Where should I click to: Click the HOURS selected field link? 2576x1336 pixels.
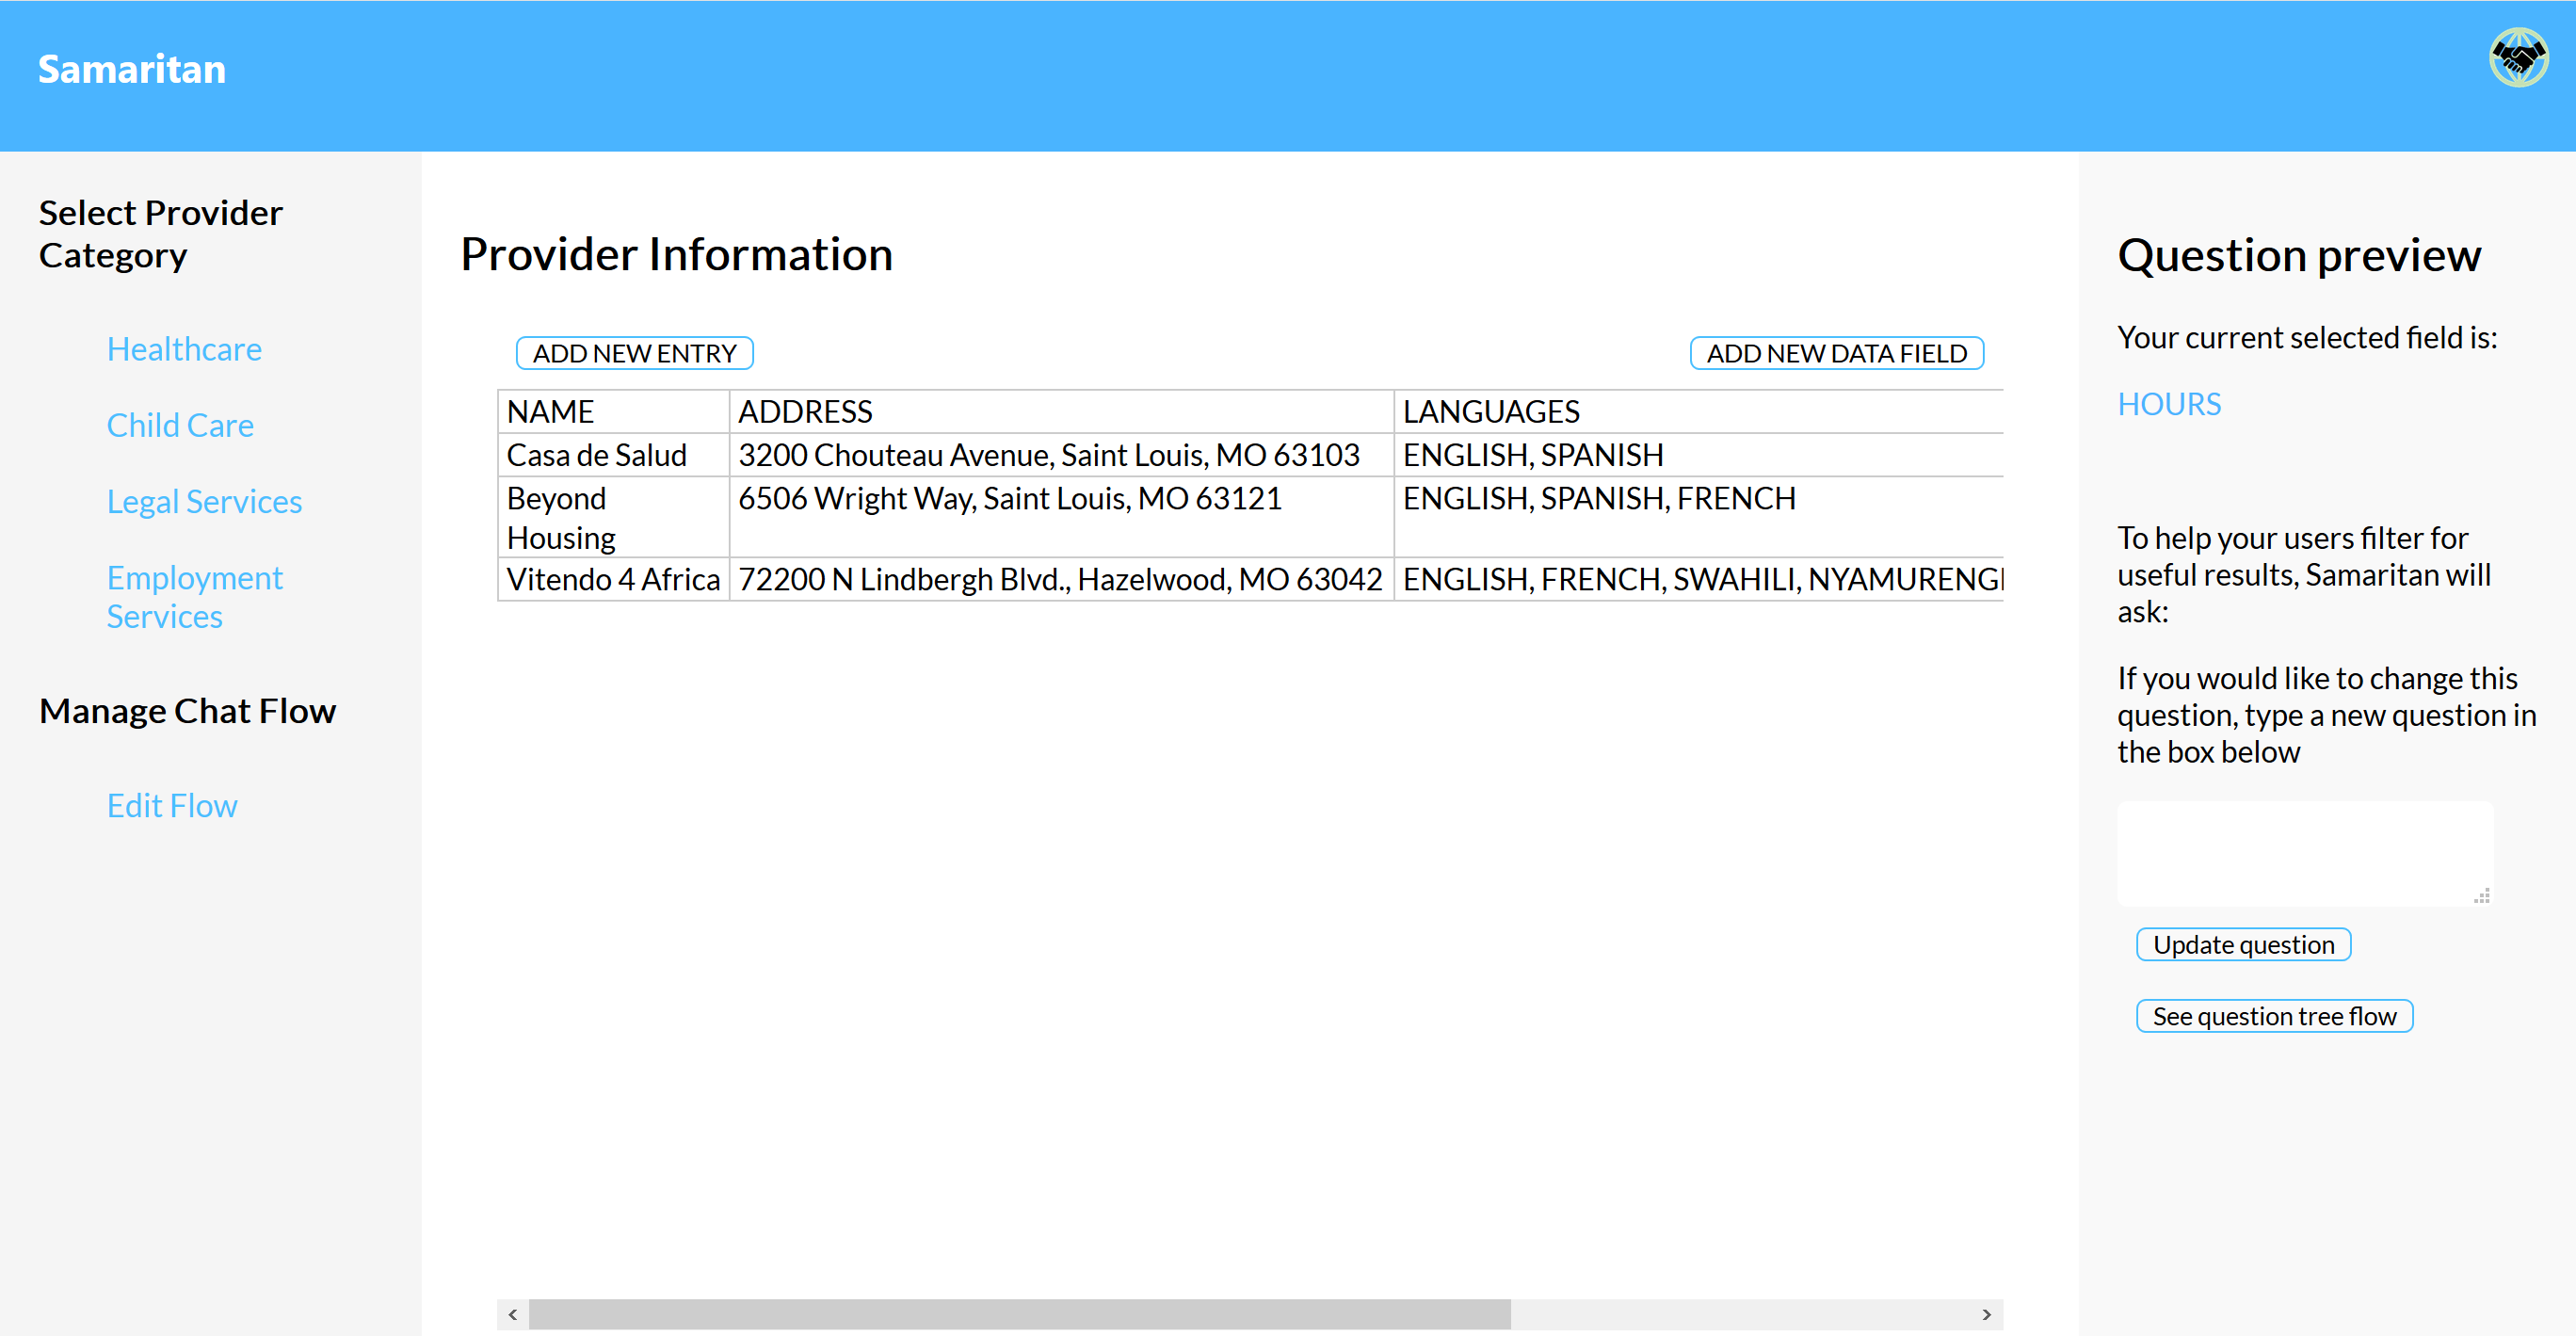point(2169,404)
